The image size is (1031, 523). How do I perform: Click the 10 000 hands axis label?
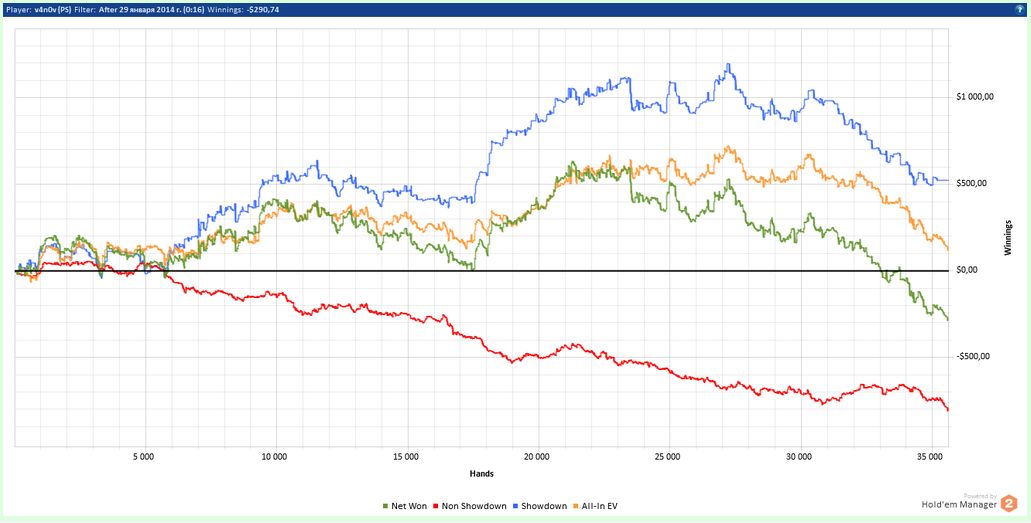coord(274,457)
